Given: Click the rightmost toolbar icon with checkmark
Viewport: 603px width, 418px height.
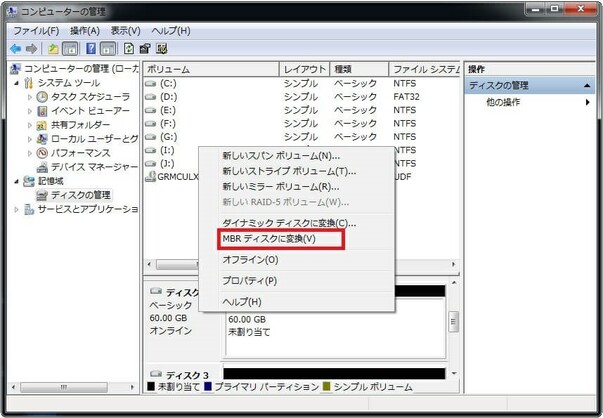Looking at the screenshot, I should pyautogui.click(x=161, y=49).
